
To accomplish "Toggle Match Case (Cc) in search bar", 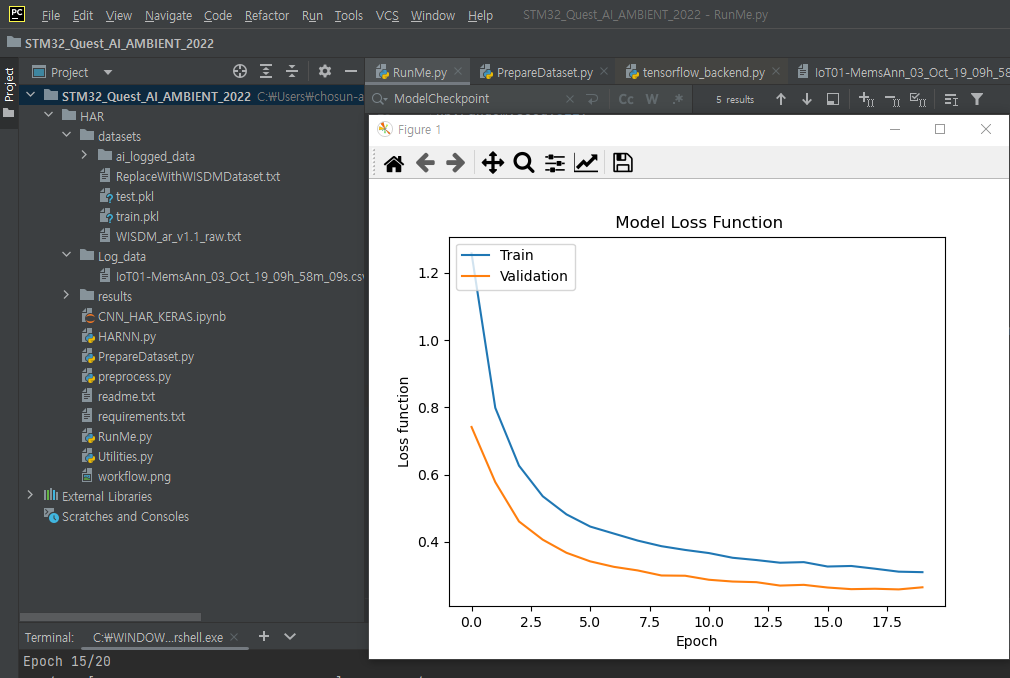I will [626, 99].
